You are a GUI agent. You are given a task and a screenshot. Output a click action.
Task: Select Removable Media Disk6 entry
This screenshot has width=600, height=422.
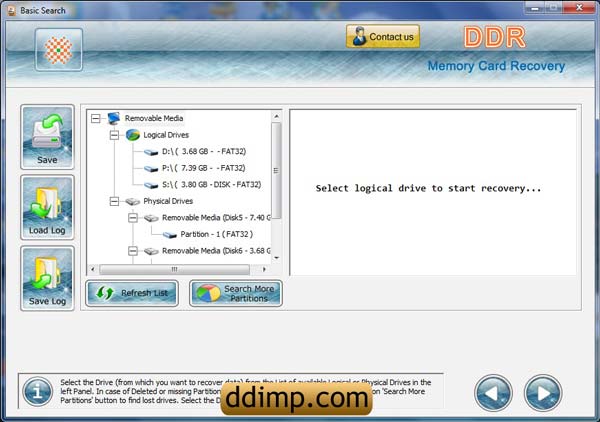pyautogui.click(x=216, y=251)
